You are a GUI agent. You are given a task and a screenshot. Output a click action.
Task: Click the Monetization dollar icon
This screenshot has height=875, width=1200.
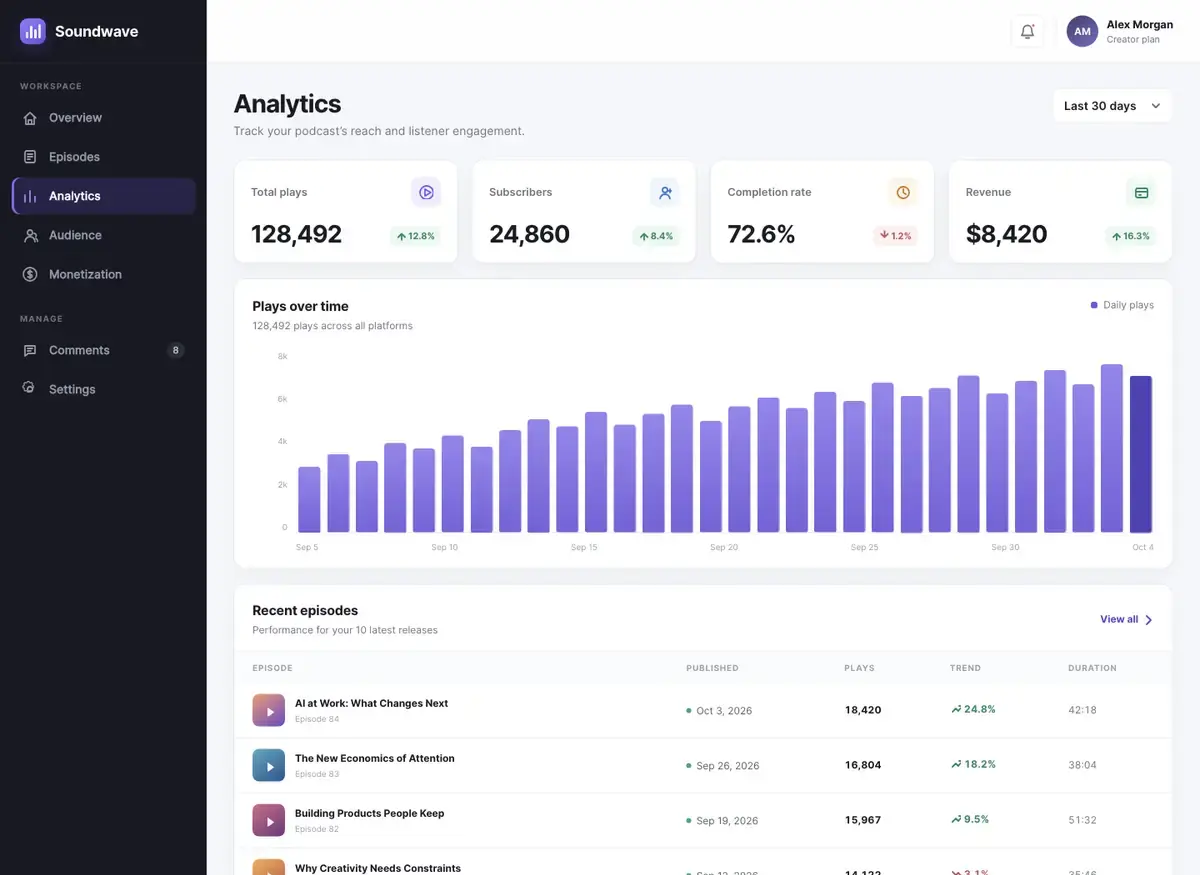30,274
